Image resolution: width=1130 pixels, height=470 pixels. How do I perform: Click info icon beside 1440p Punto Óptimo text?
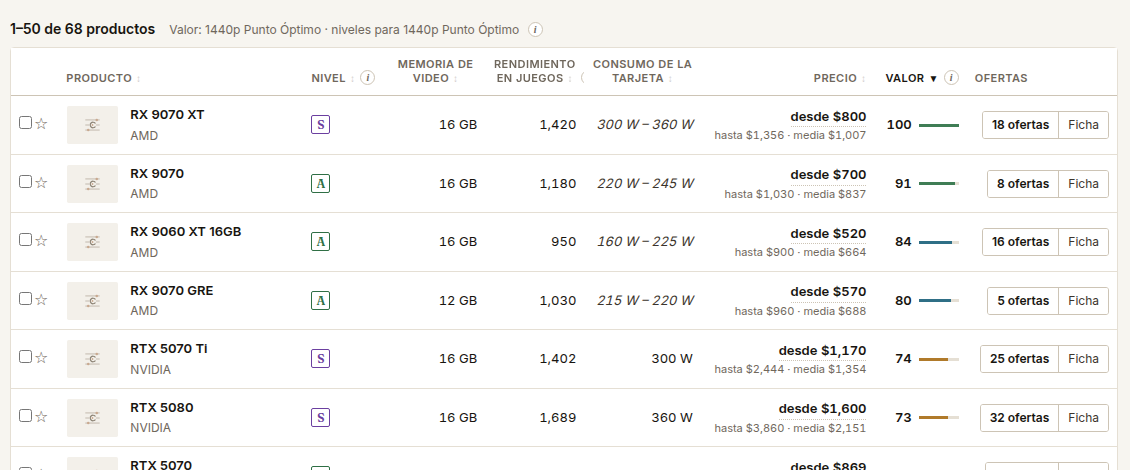tap(535, 30)
